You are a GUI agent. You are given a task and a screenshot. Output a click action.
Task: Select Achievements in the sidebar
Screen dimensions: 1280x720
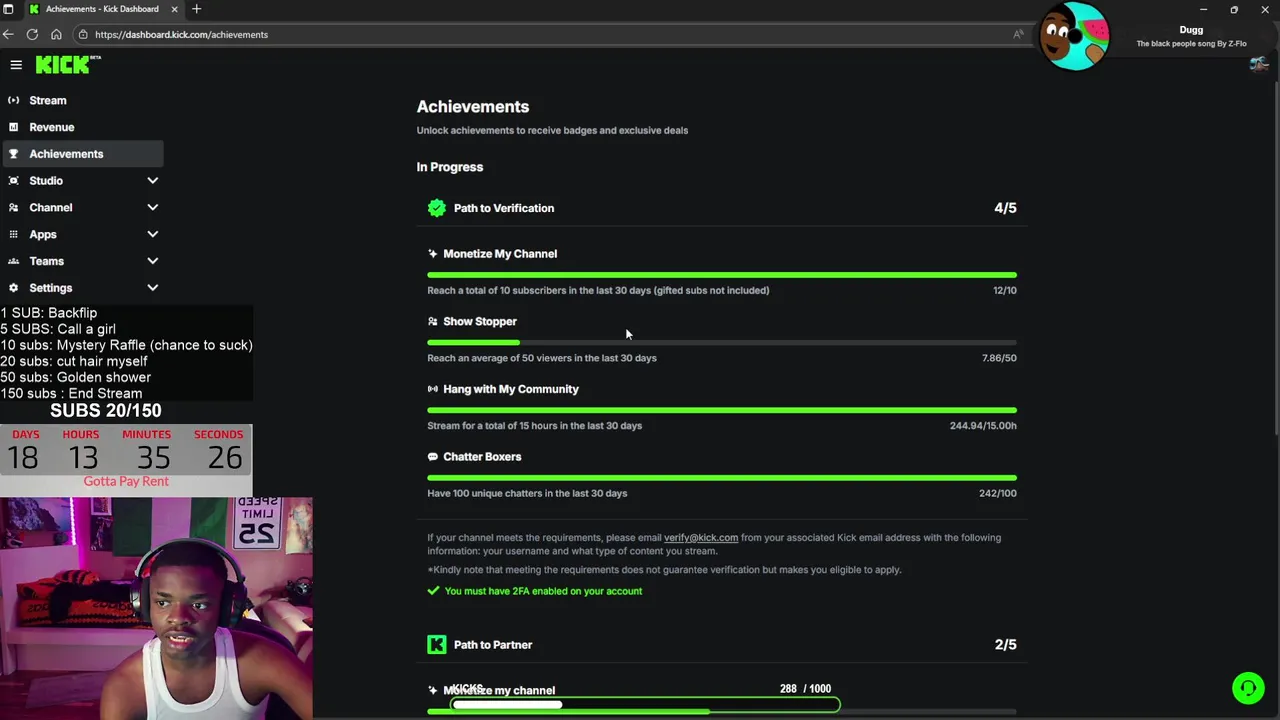tap(83, 154)
